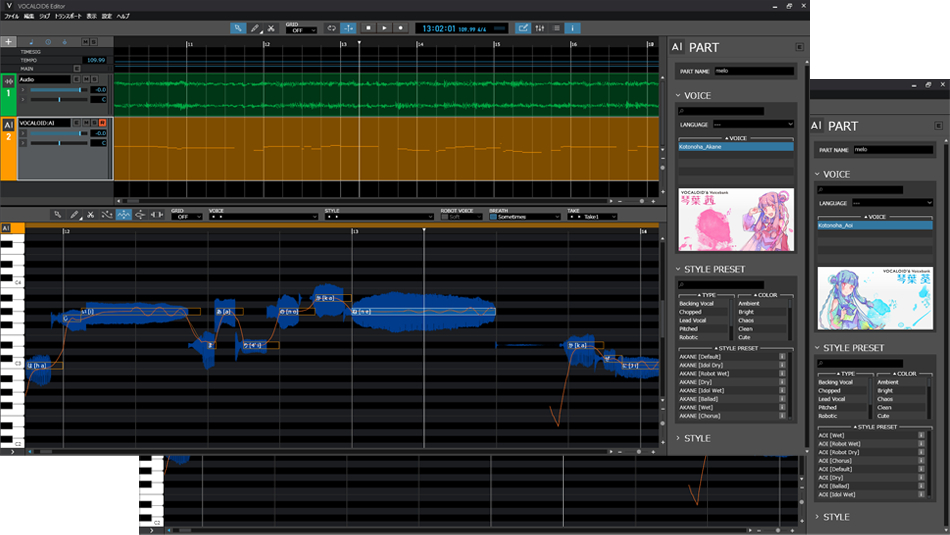Choose AOI [Chorus] style preset
950x535 pixels.
click(x=868, y=461)
